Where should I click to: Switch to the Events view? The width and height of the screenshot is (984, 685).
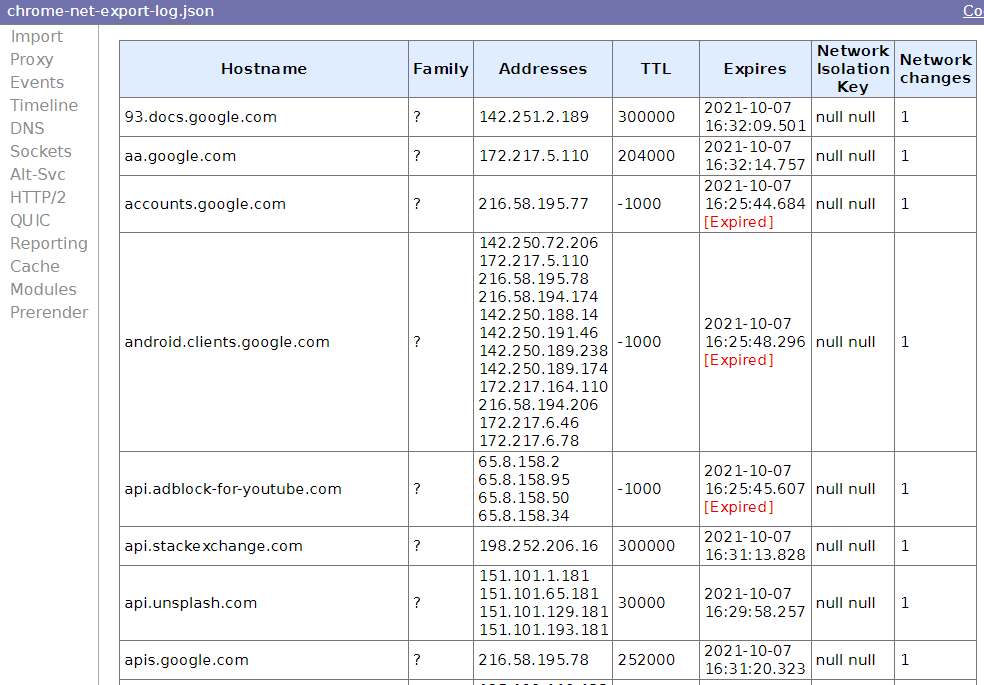(36, 82)
